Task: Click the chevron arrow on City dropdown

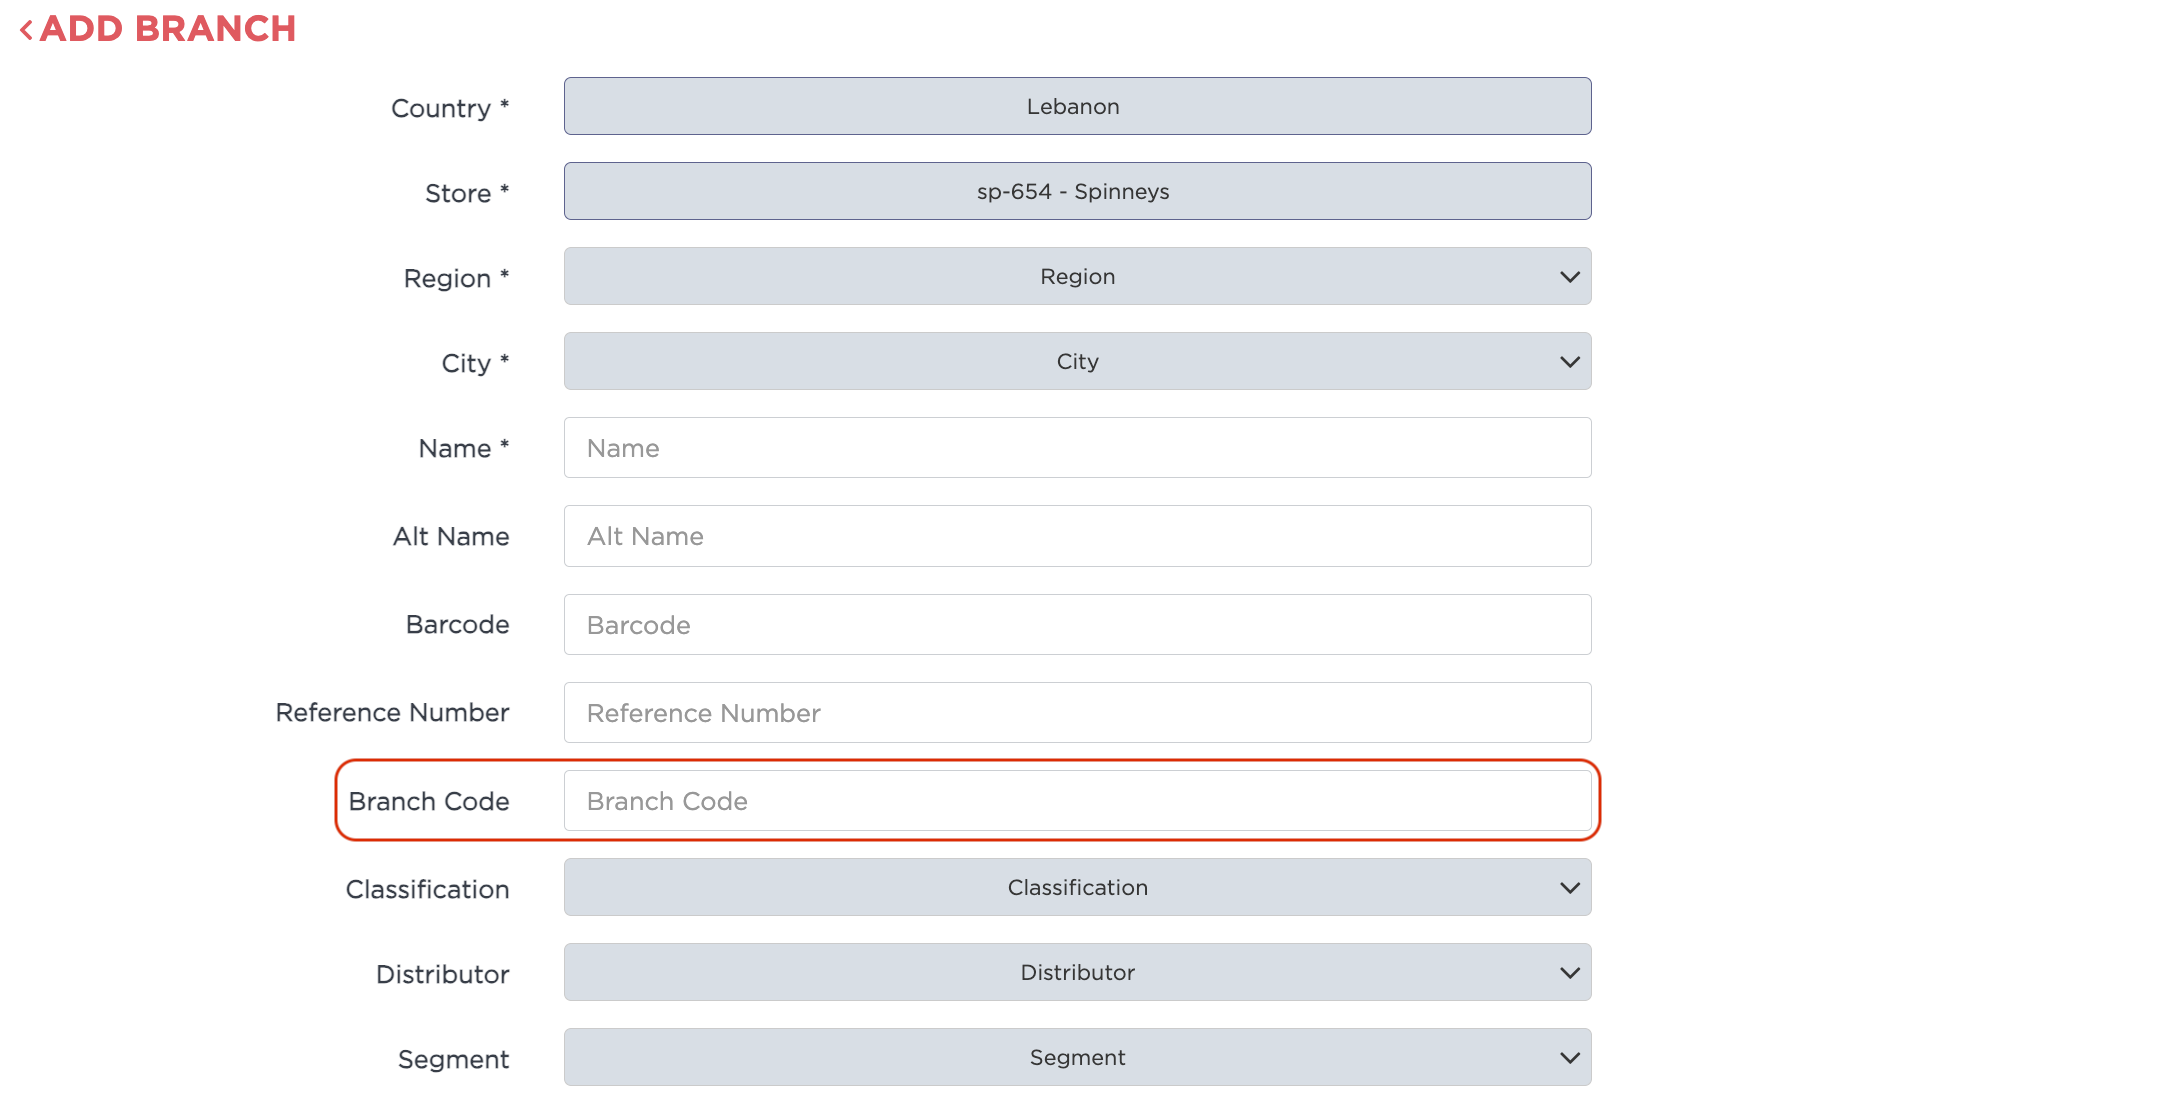Action: (1569, 362)
